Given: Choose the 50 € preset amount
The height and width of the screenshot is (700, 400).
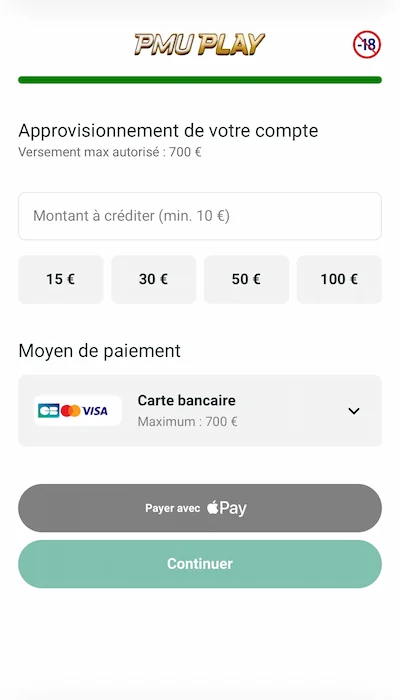Looking at the screenshot, I should pyautogui.click(x=246, y=279).
